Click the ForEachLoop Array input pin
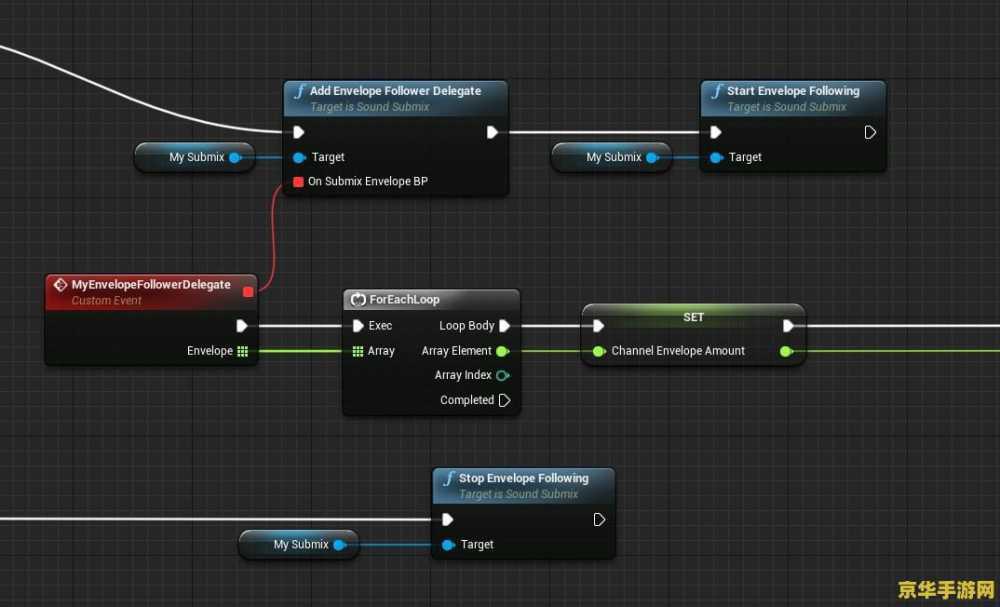Viewport: 1000px width, 607px height. pyautogui.click(x=358, y=351)
